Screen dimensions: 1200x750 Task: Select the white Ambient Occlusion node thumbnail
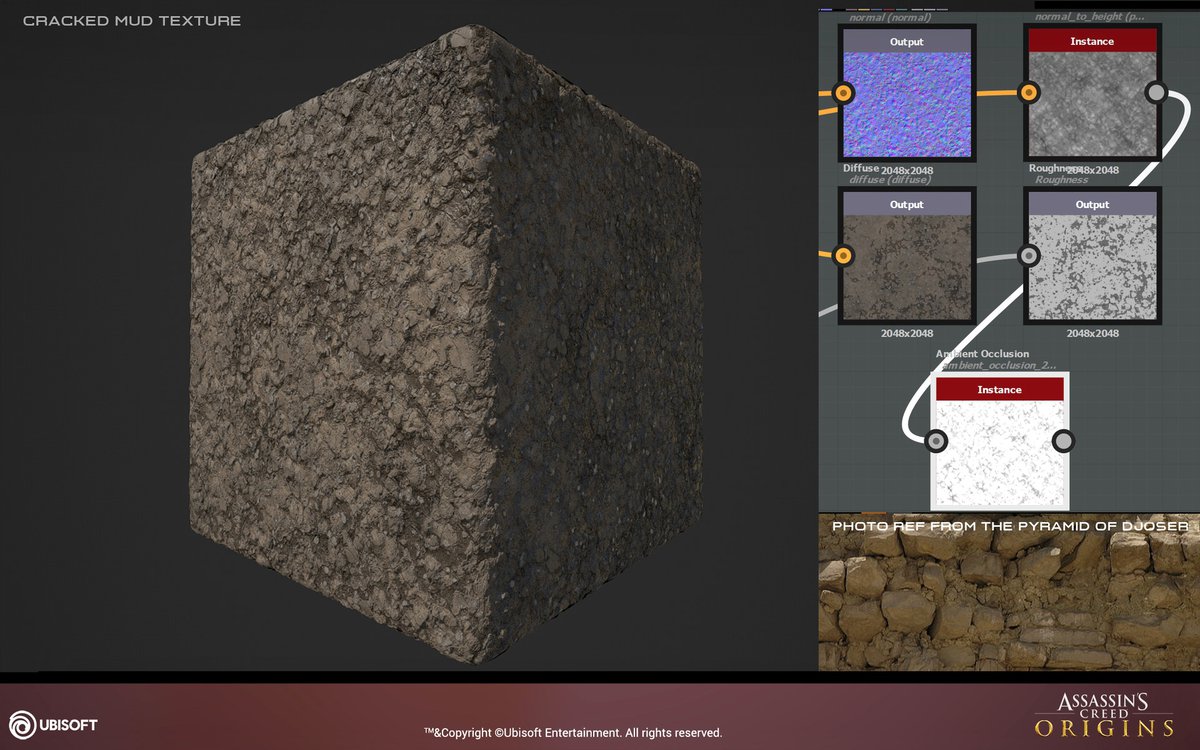click(x=1000, y=455)
